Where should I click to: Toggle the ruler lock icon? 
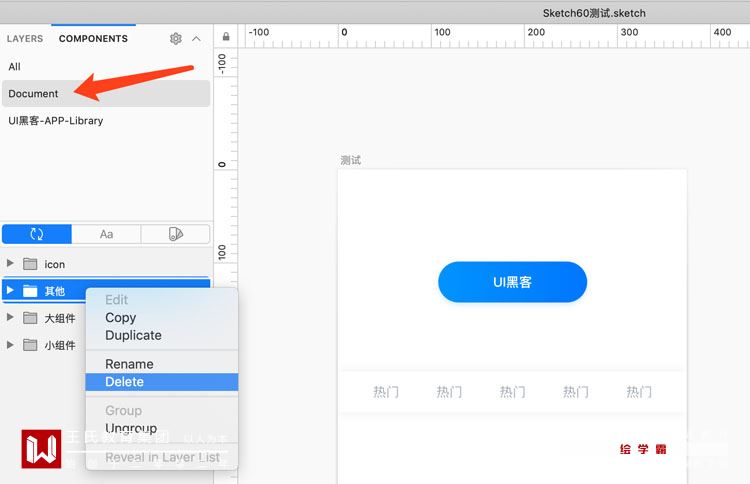226,36
